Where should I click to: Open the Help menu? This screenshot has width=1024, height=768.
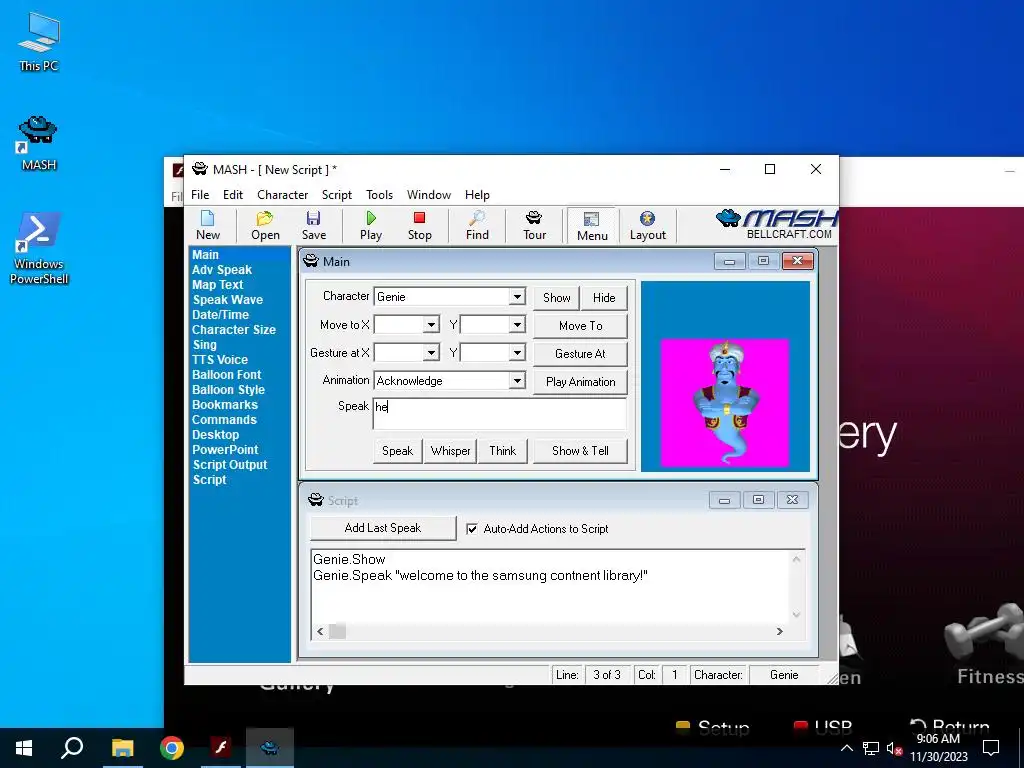477,195
